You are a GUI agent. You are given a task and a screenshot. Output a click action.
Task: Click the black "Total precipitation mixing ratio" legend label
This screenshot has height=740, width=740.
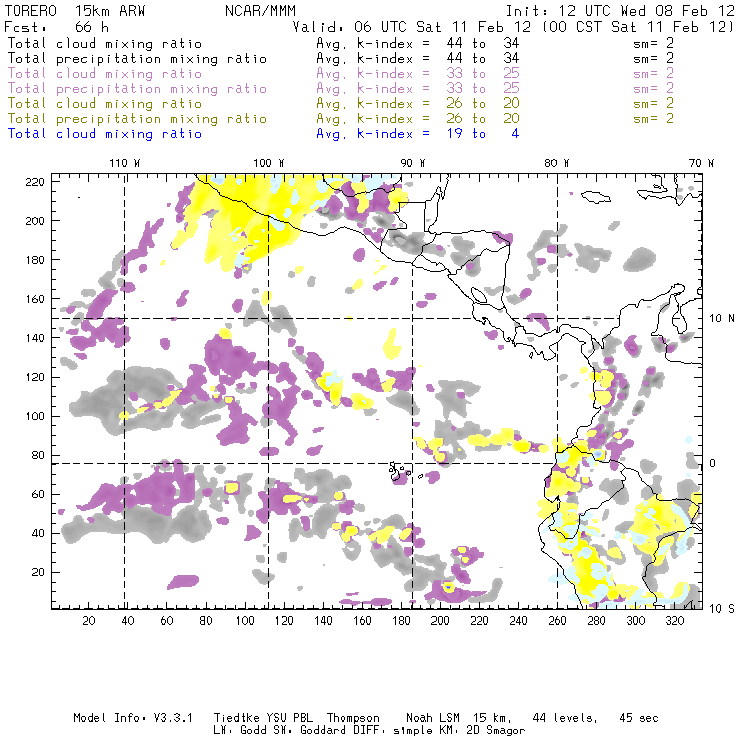[137, 59]
